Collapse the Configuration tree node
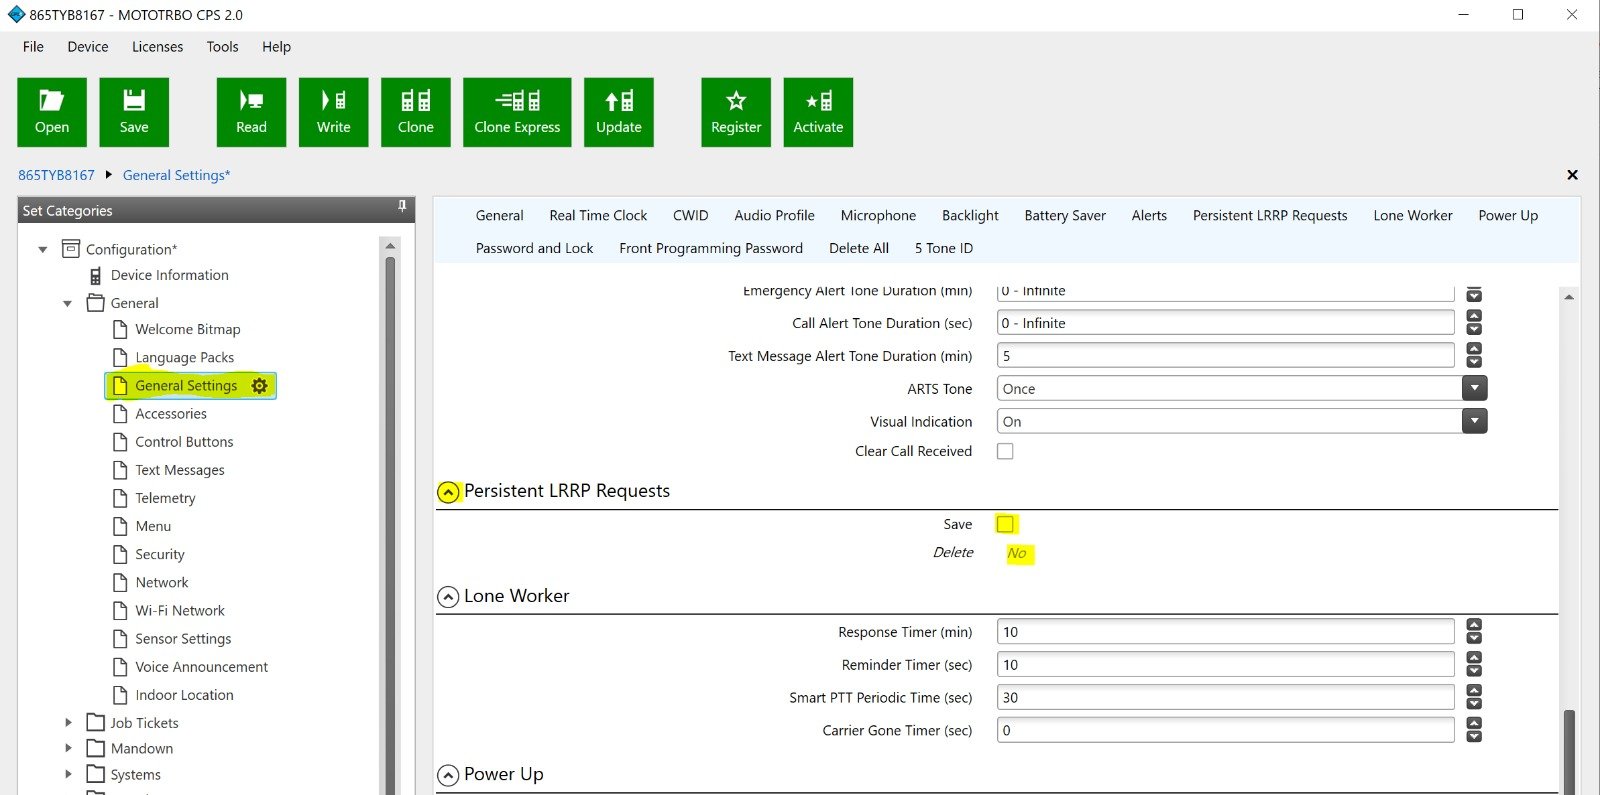This screenshot has height=795, width=1600. coord(43,249)
